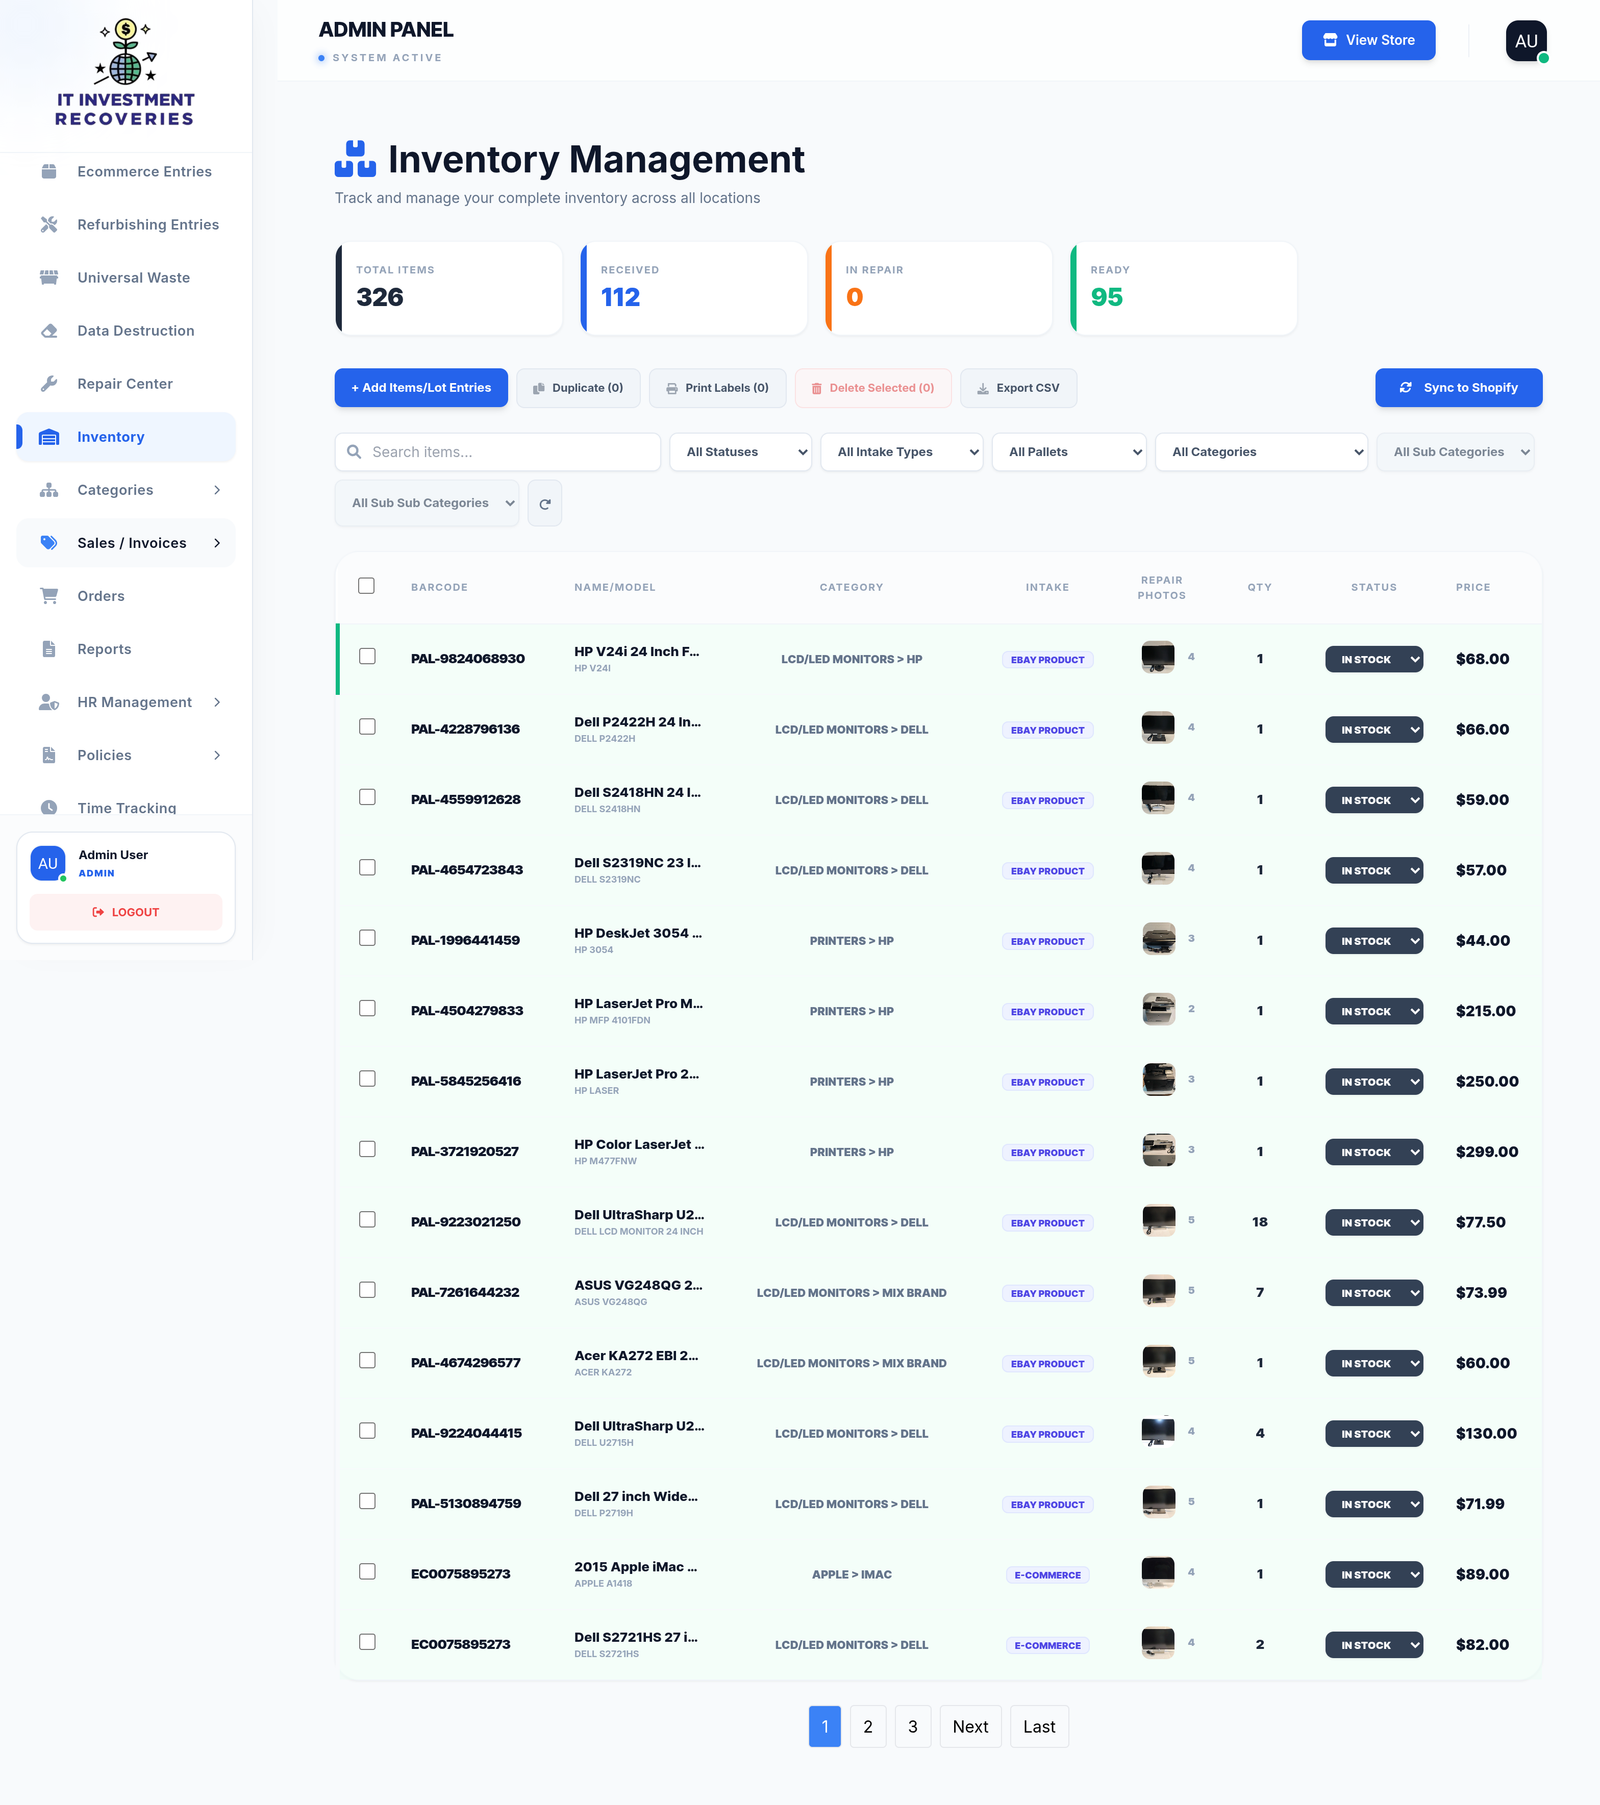Click the Repair Center wrench icon
Image resolution: width=1600 pixels, height=1805 pixels.
pyautogui.click(x=49, y=384)
